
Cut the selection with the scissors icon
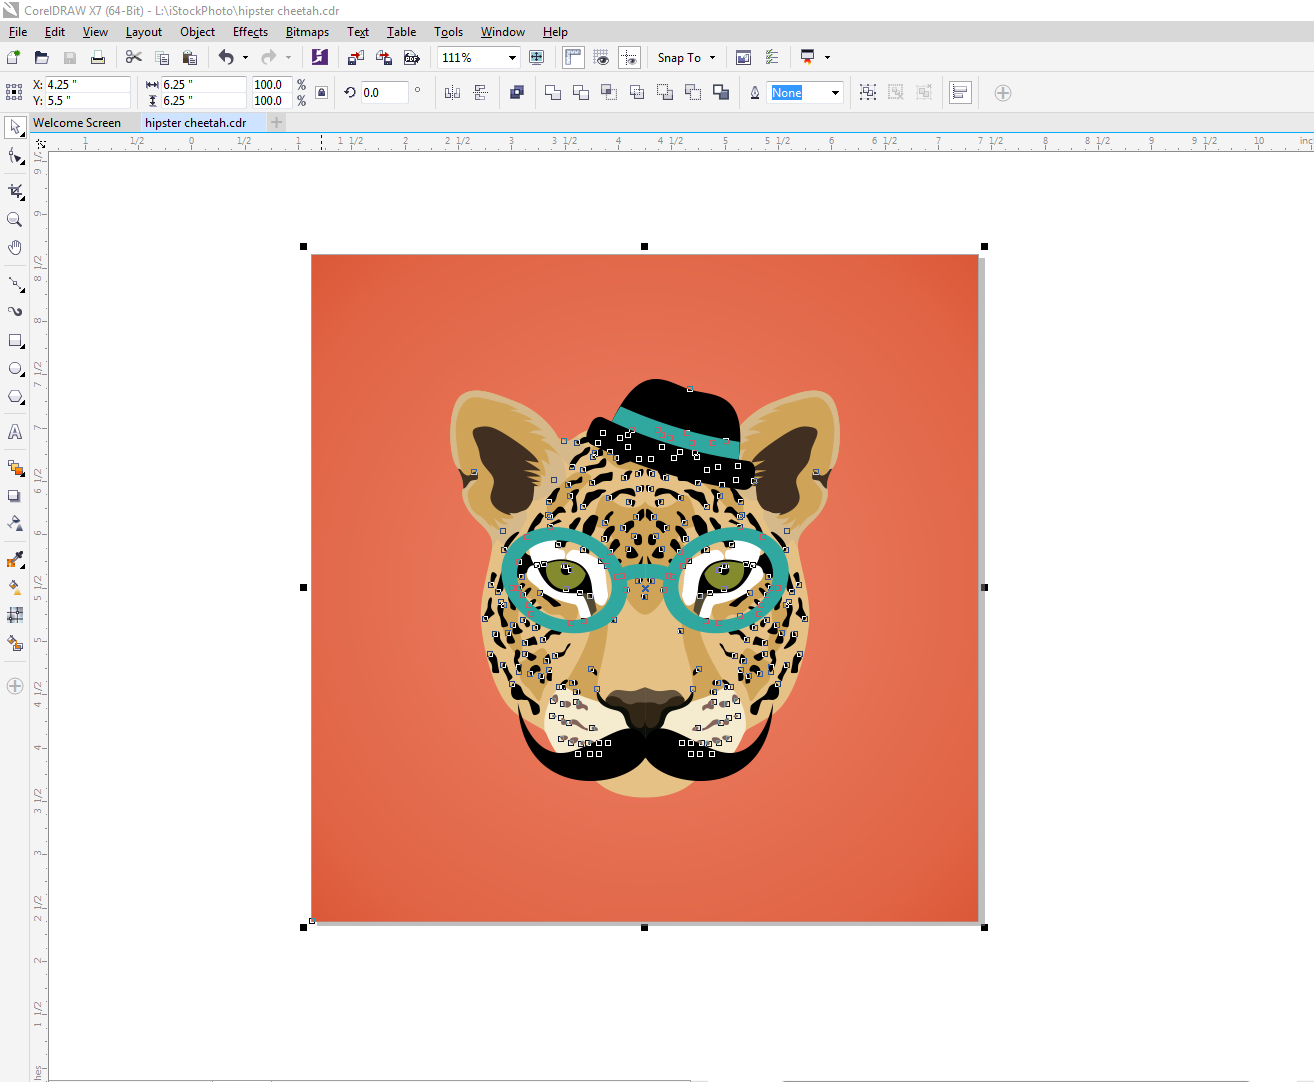133,57
